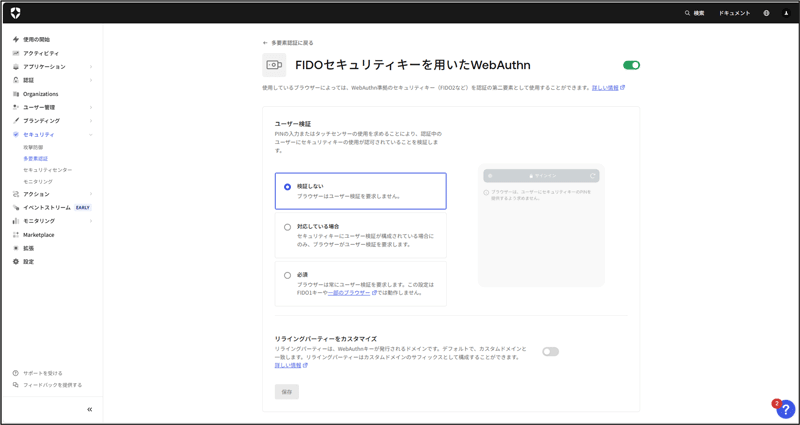Collapse the セキュリティ chevron
Screen dimensions: 800x425
click(x=91, y=135)
